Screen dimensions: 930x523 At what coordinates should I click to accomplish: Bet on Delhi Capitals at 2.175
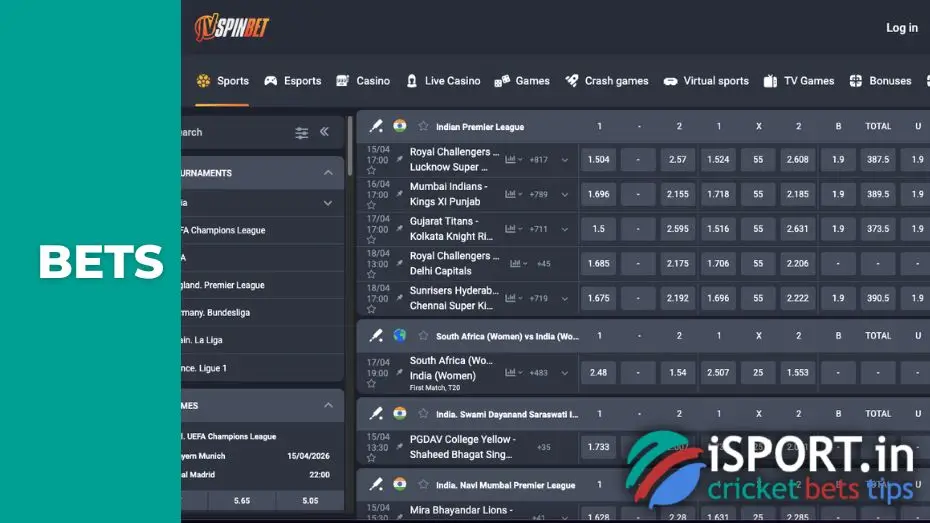coord(677,263)
